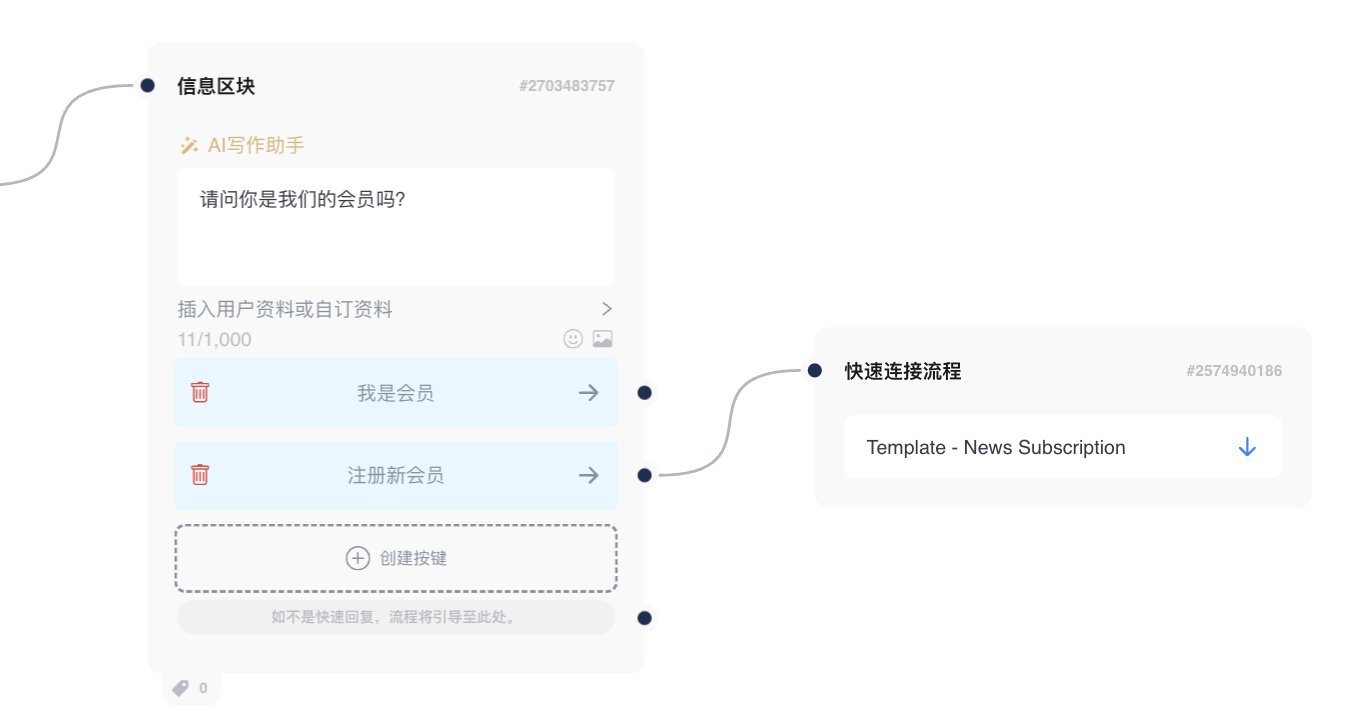
Task: Click the tag icon below the block
Action: pos(181,688)
